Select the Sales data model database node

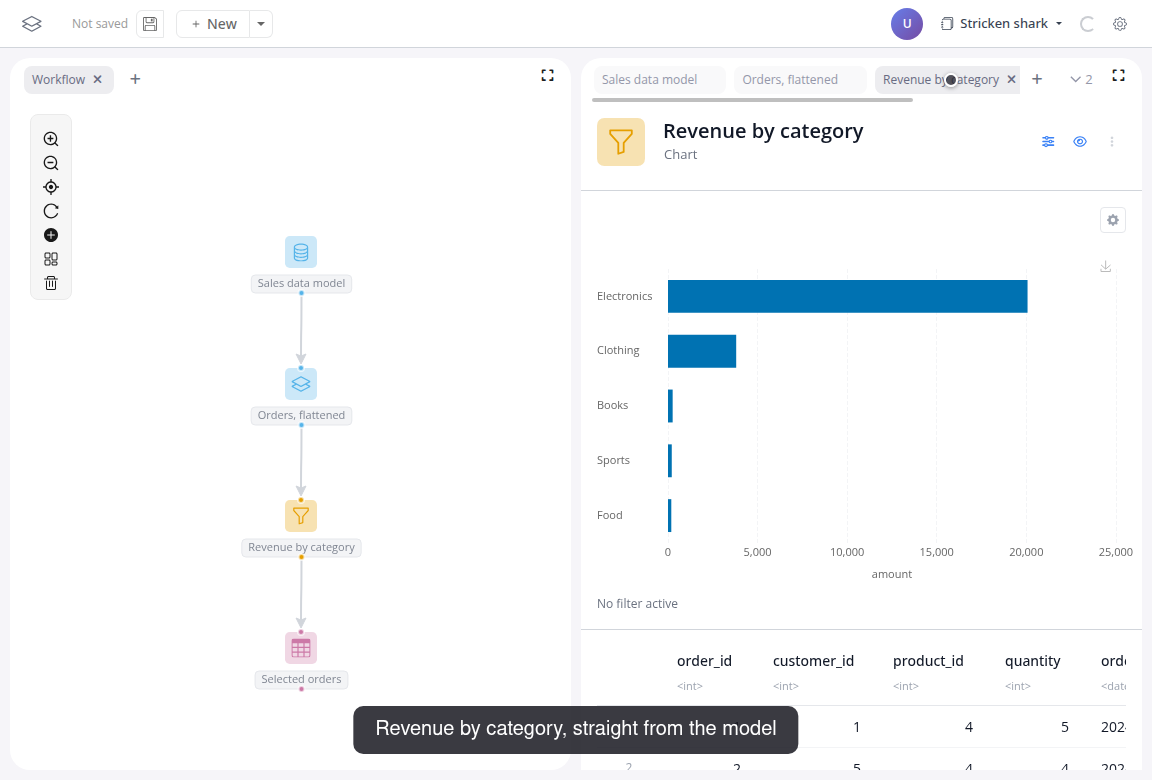[x=301, y=252]
